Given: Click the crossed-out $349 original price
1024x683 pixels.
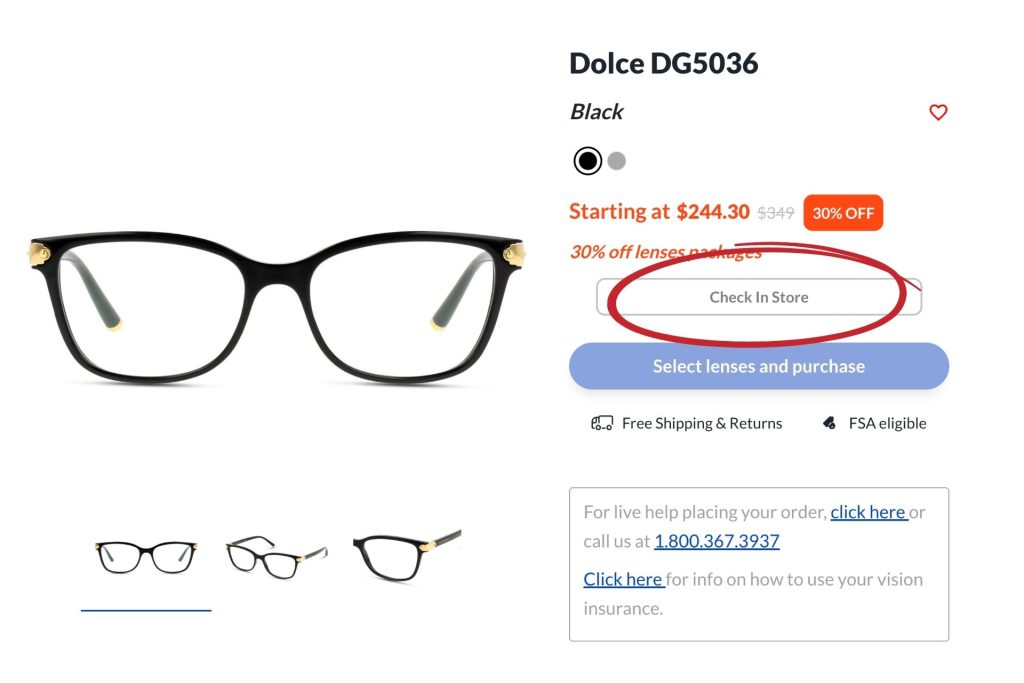Looking at the screenshot, I should (x=775, y=211).
